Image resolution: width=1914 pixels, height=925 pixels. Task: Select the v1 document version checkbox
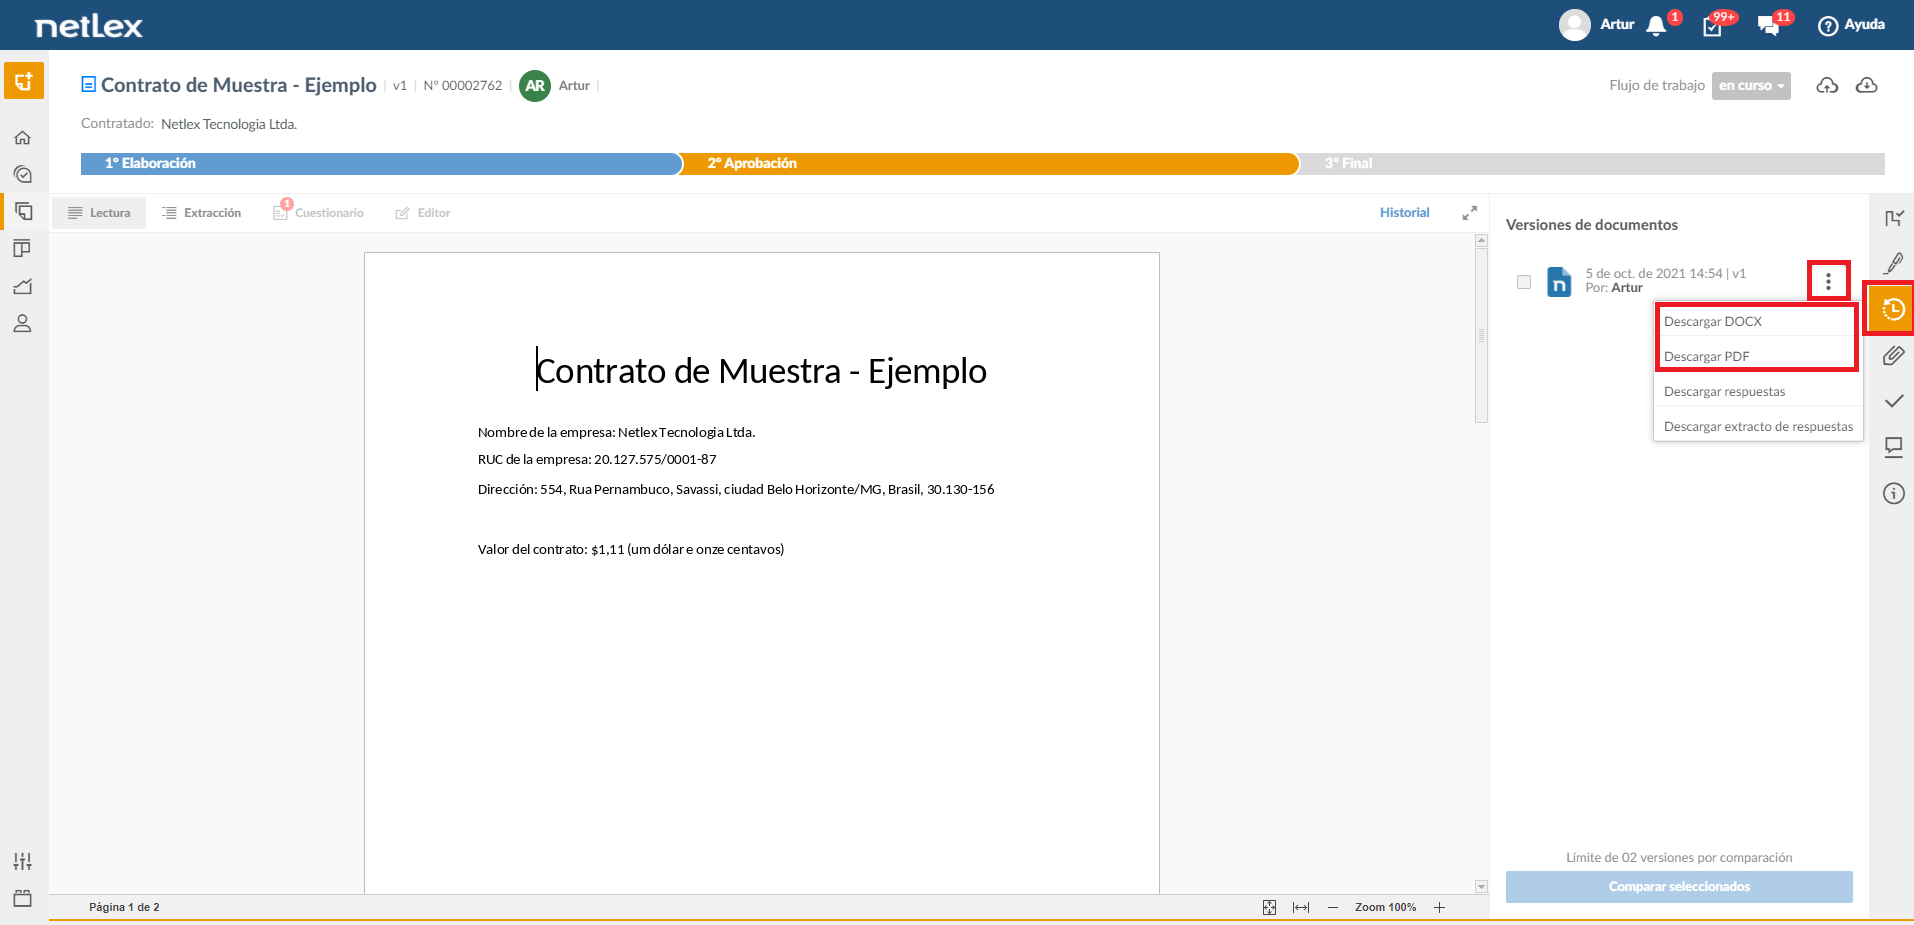1524,282
